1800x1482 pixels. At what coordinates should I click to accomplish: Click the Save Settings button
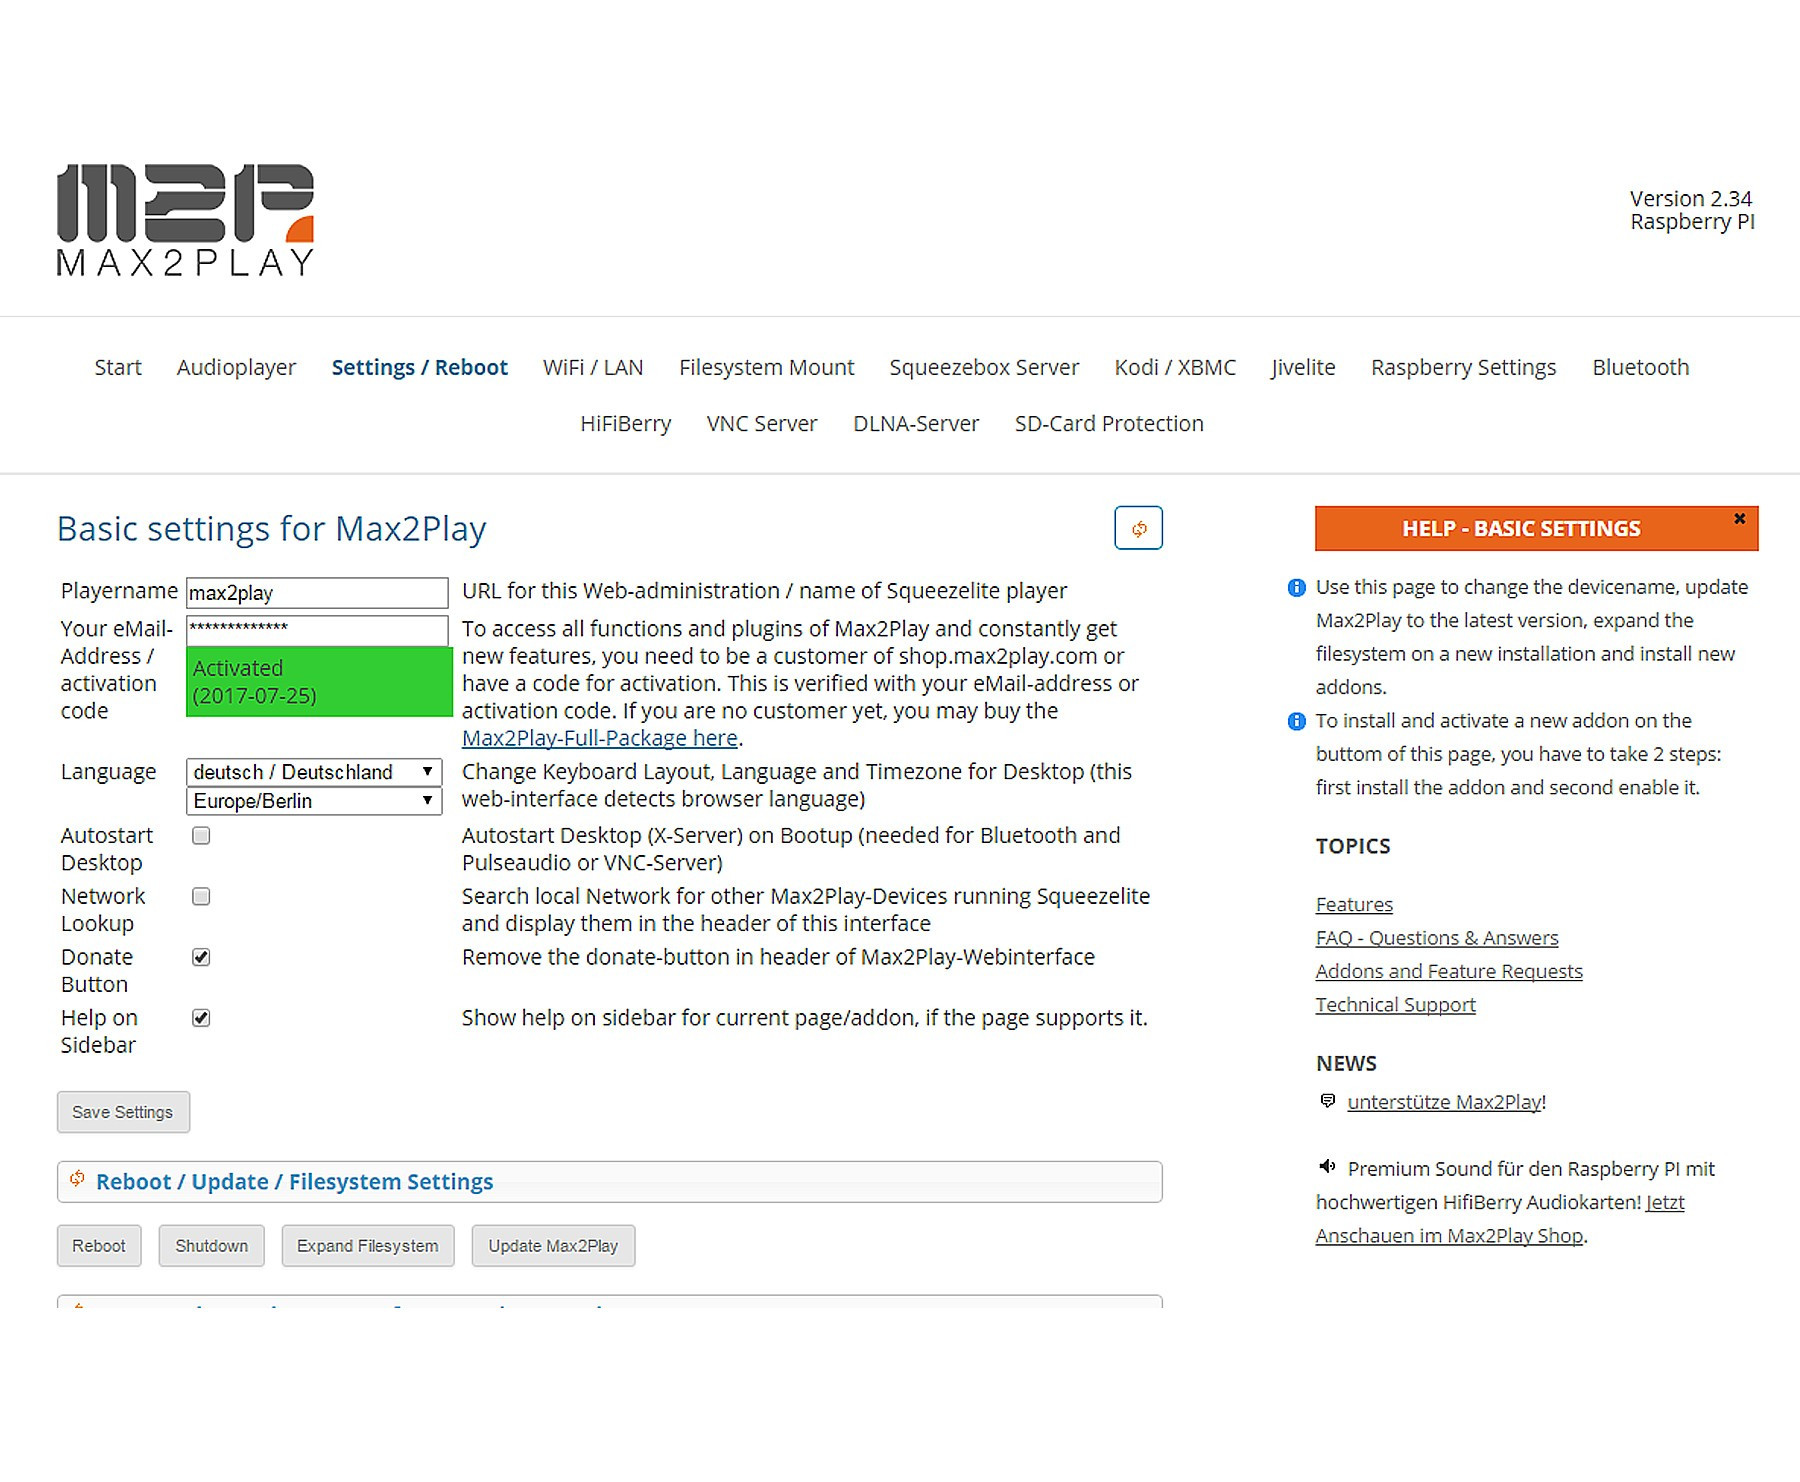(123, 1112)
